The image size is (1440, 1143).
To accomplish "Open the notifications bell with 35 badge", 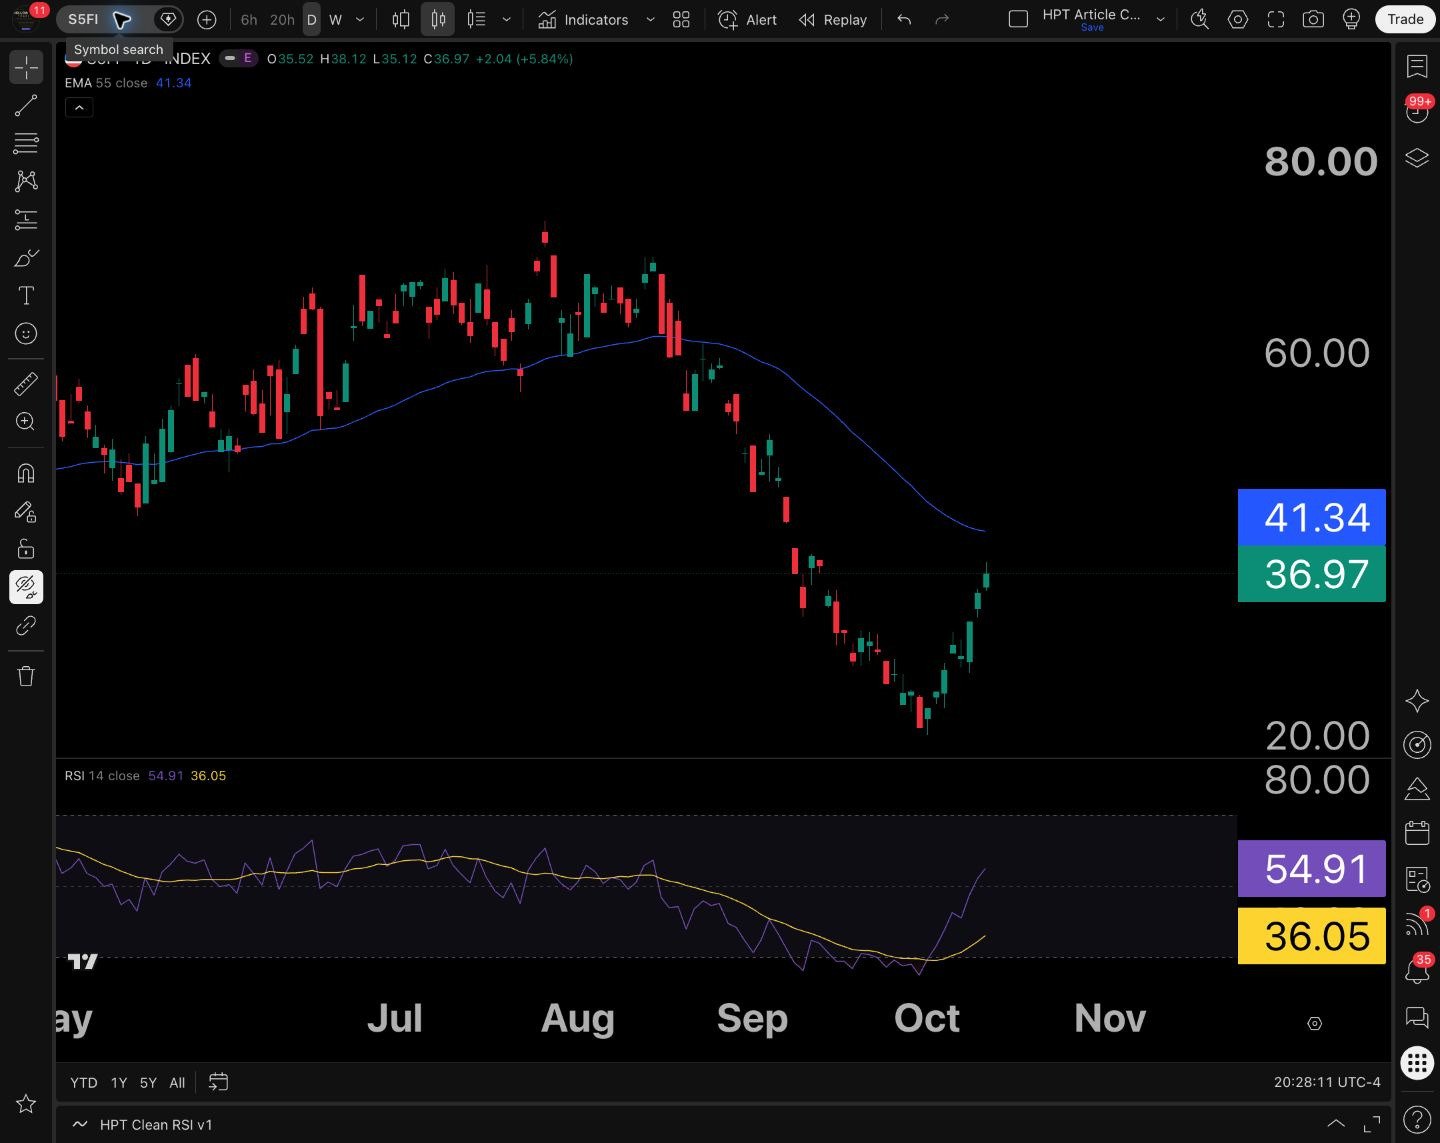I will (1417, 969).
